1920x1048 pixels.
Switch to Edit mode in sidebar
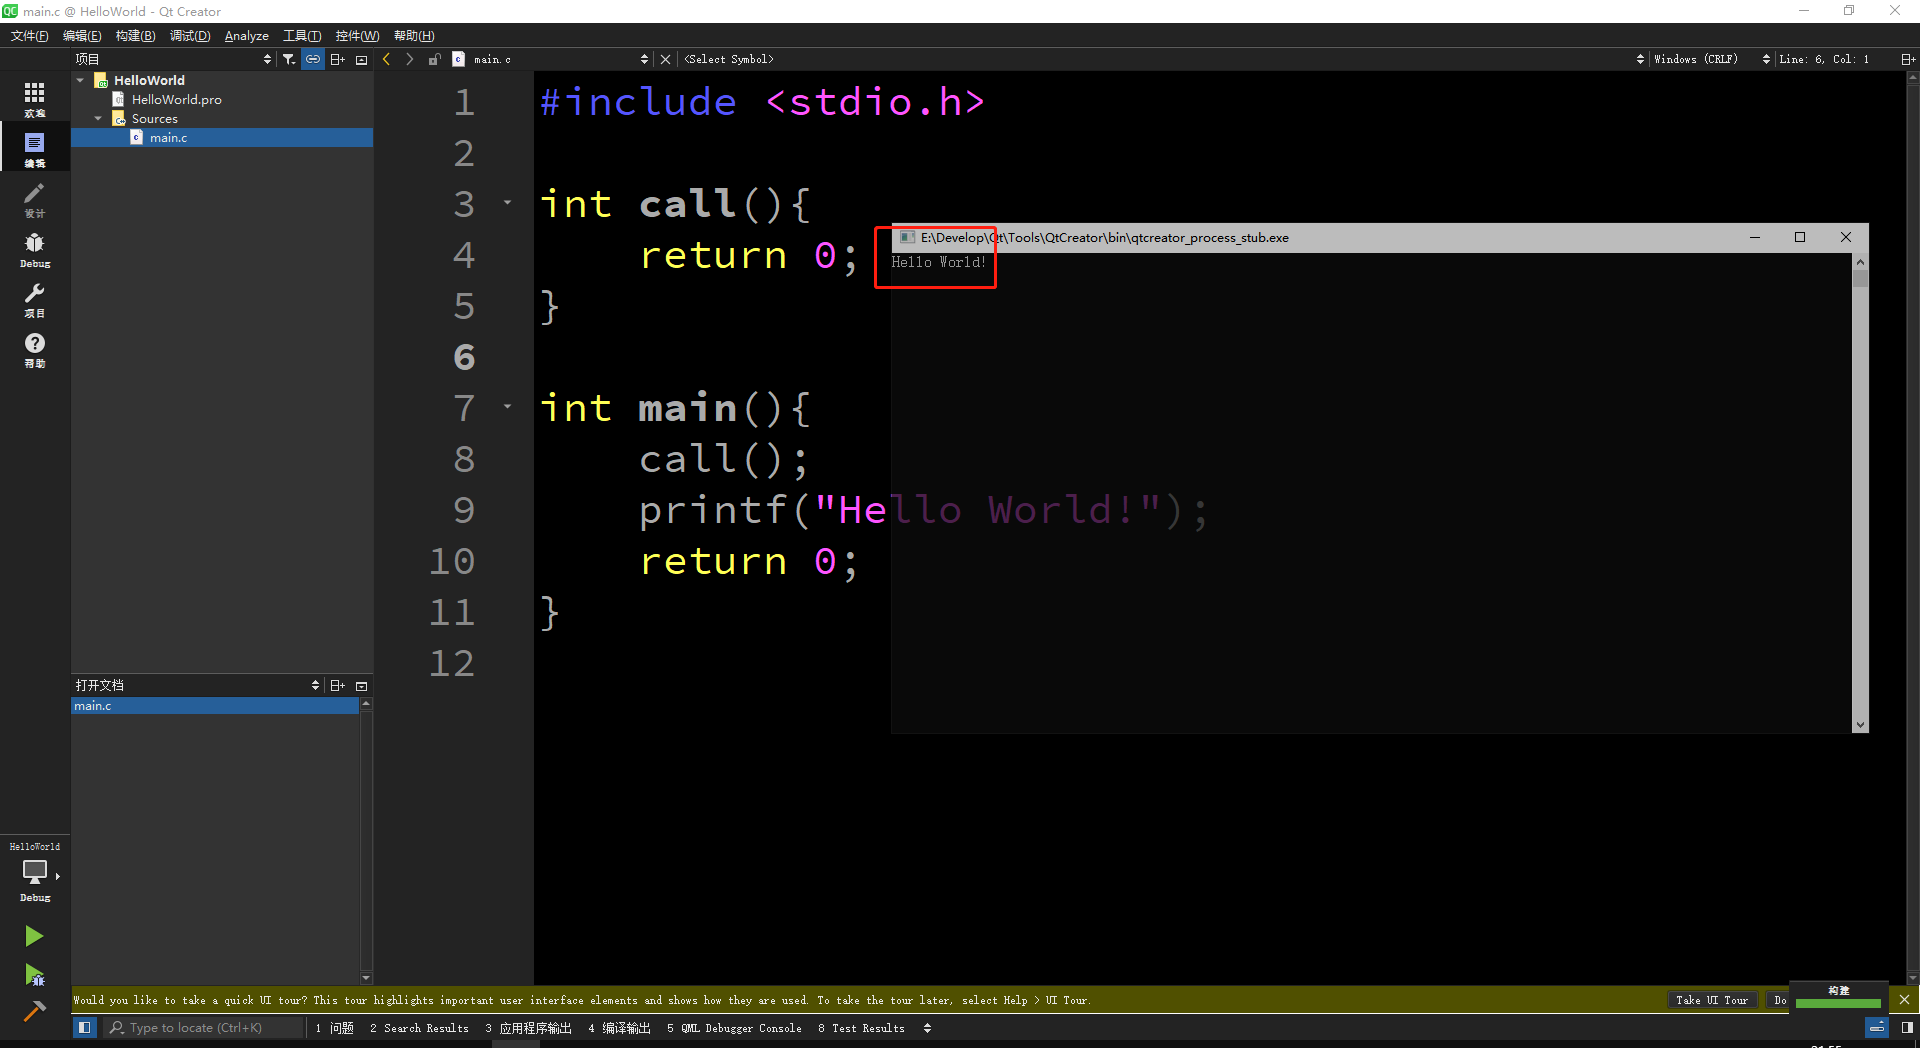tap(35, 148)
